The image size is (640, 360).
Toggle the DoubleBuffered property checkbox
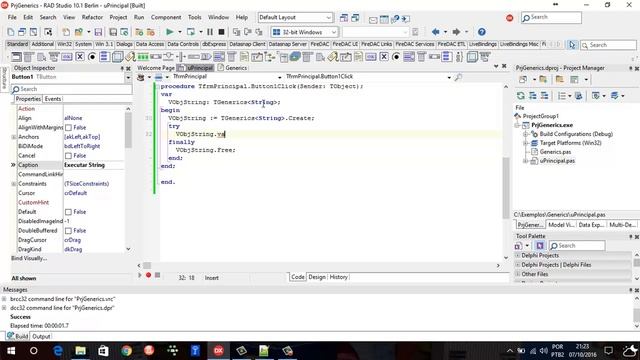click(69, 231)
